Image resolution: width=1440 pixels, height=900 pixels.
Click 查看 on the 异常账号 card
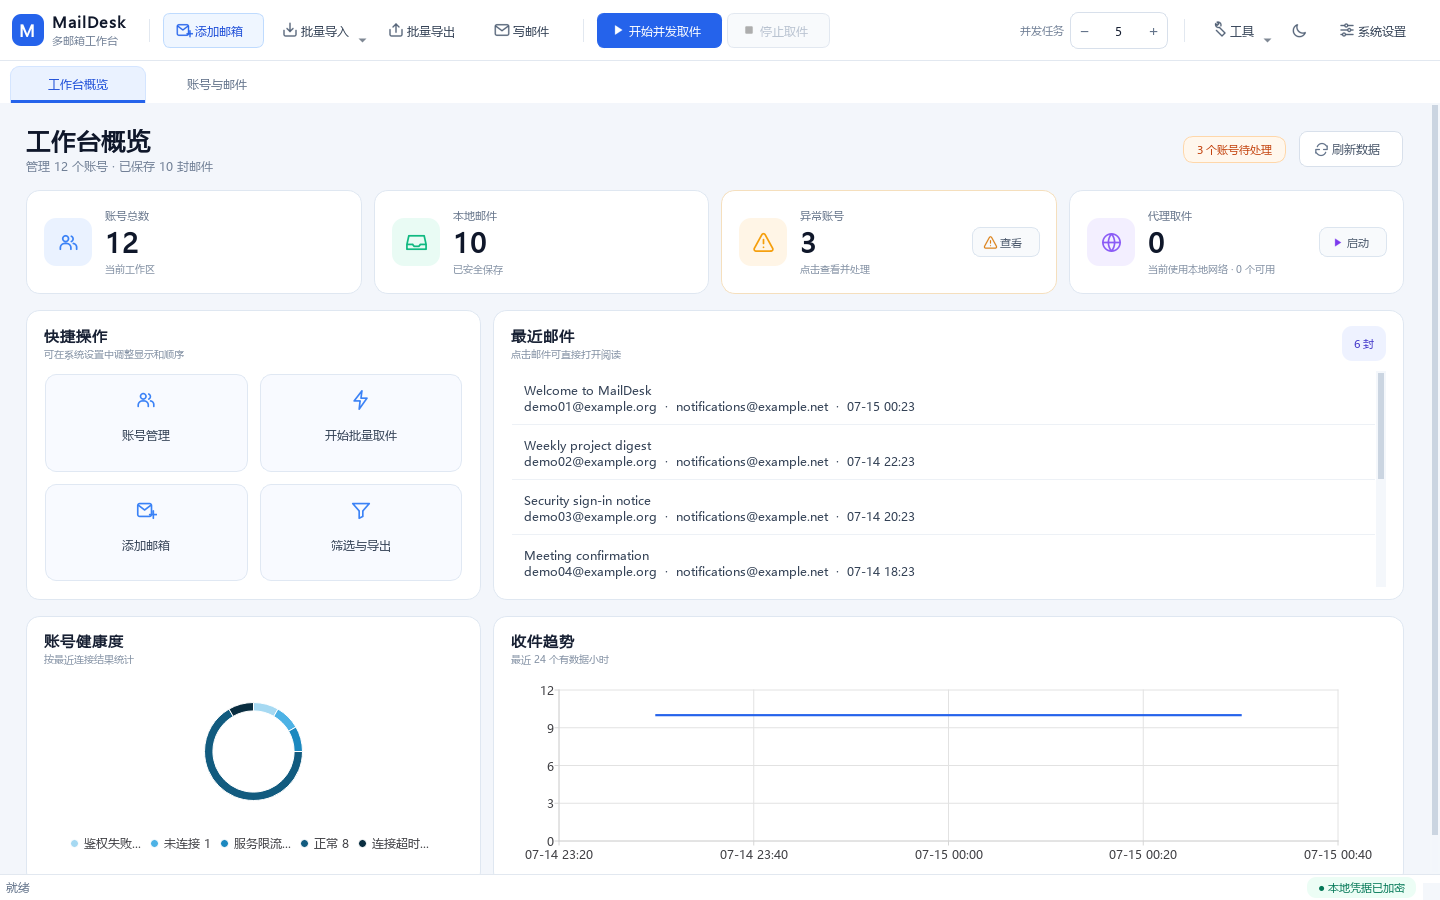[1006, 242]
